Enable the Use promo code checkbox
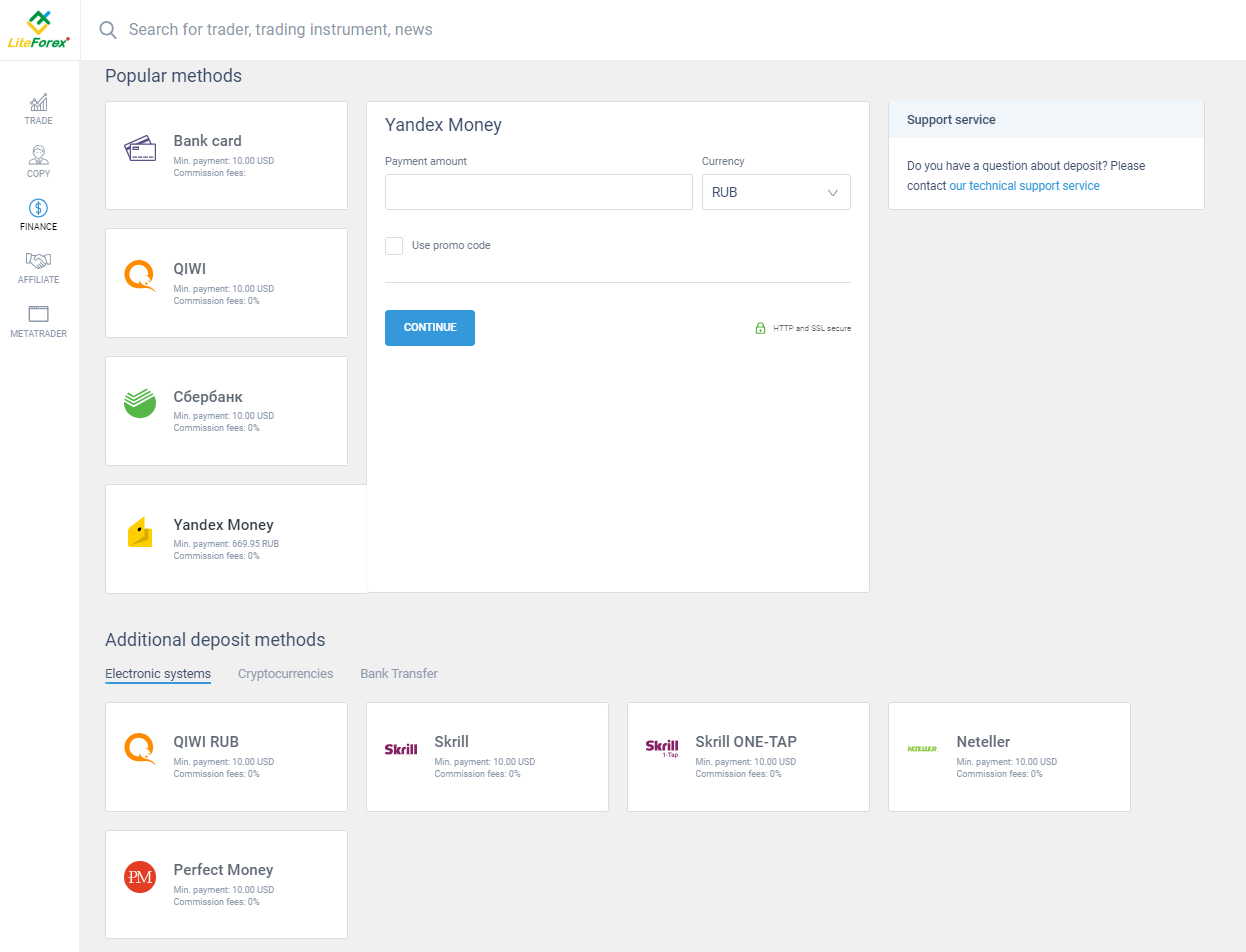Screen dimensions: 1246x952 (x=394, y=246)
